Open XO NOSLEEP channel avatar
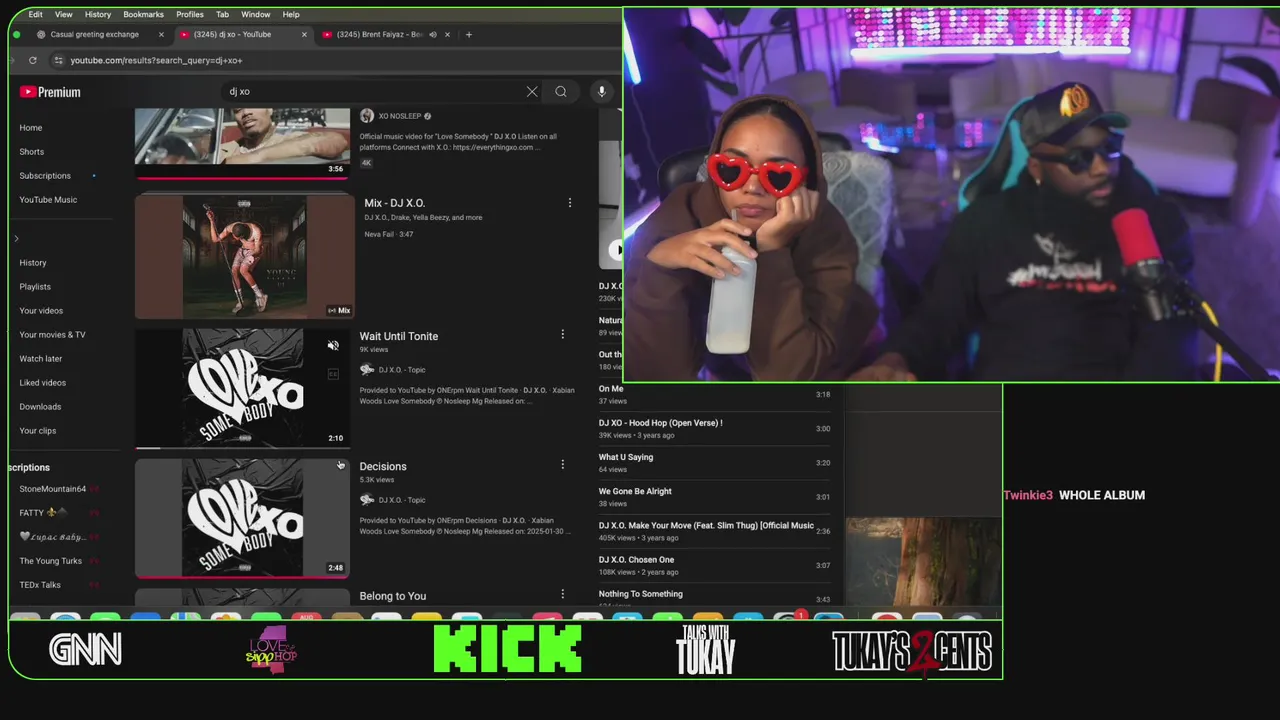The height and width of the screenshot is (720, 1280). tap(367, 116)
